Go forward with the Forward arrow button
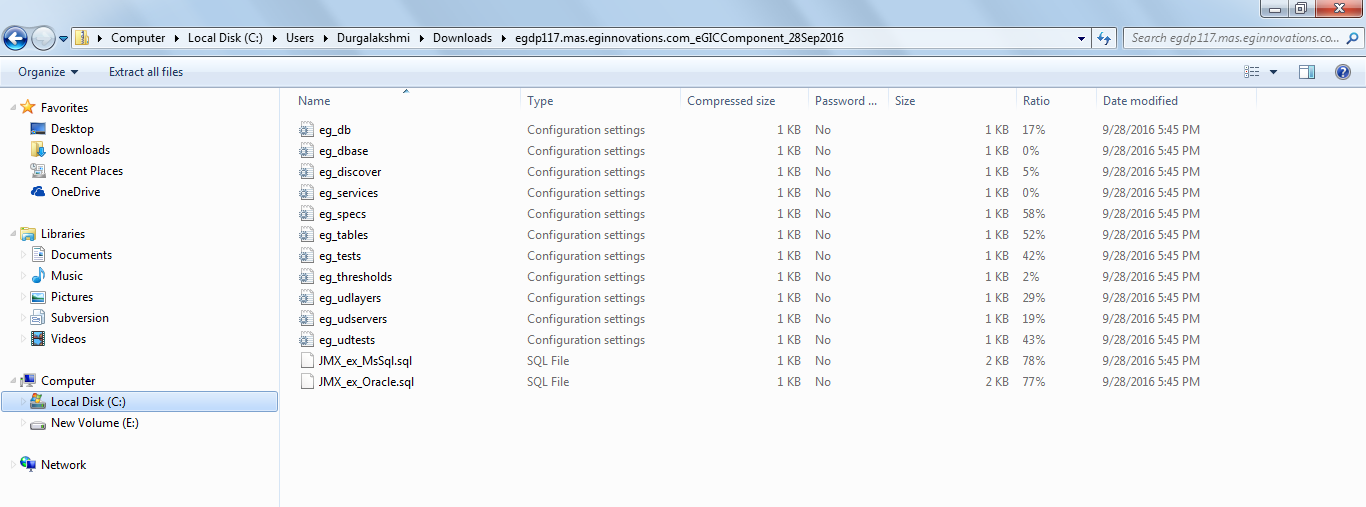This screenshot has height=507, width=1366. (44, 38)
